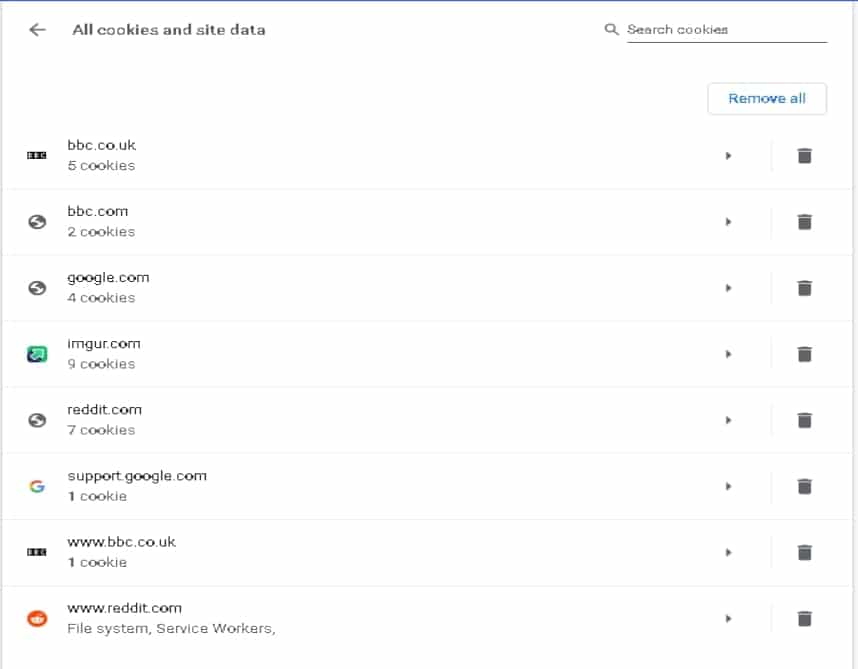Click the search magnifier icon

[611, 30]
